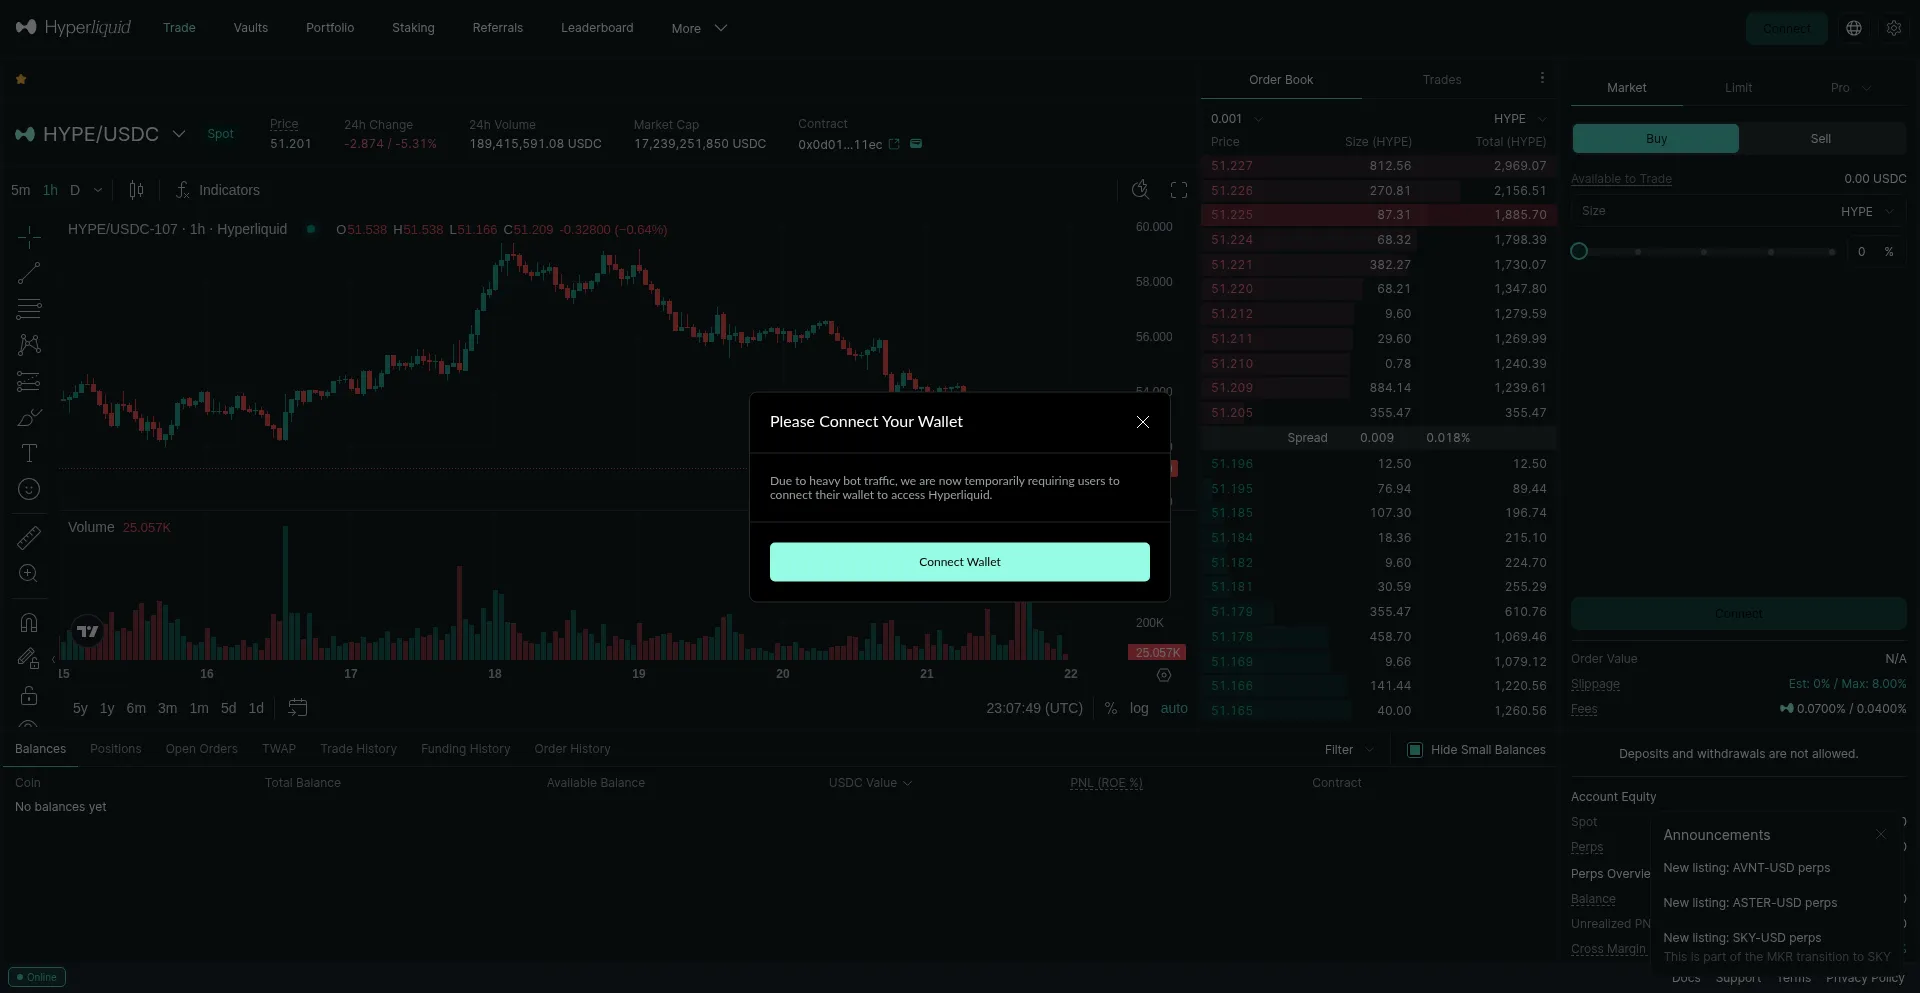
Task: Open the Open Orders tab
Action: click(x=202, y=749)
